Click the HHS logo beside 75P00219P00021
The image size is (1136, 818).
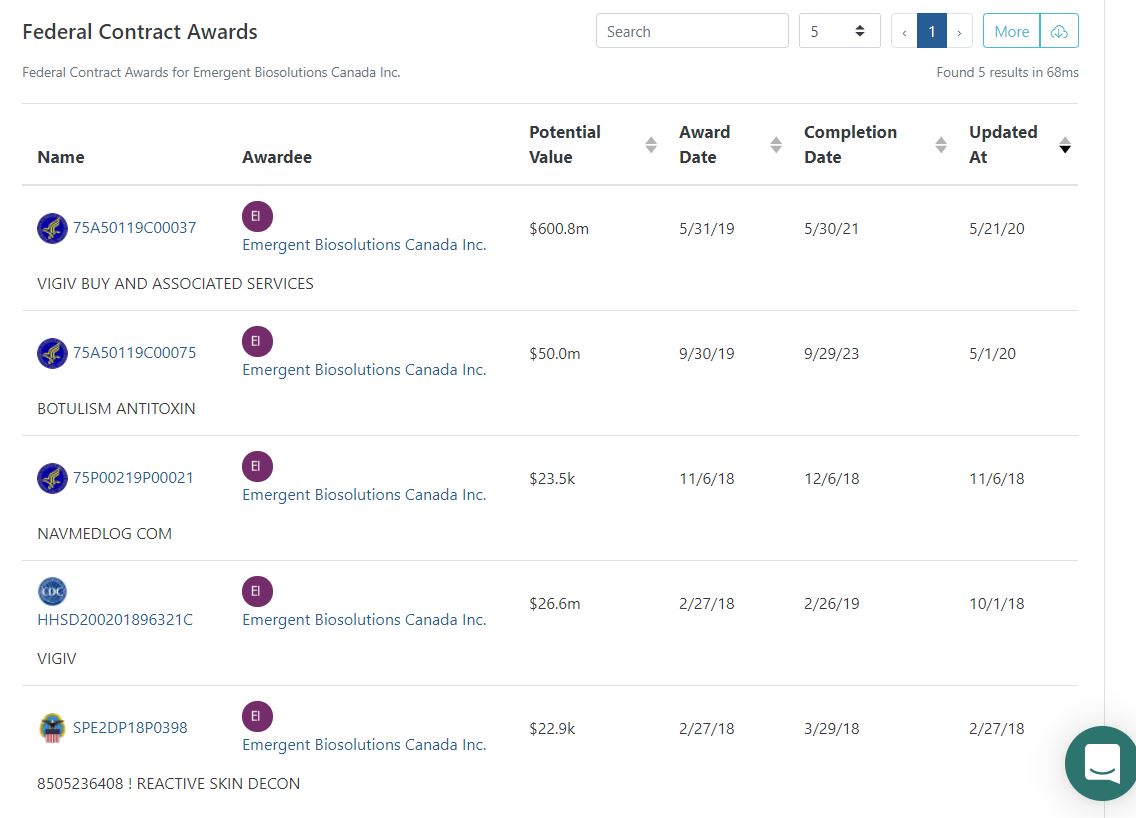pyautogui.click(x=52, y=478)
